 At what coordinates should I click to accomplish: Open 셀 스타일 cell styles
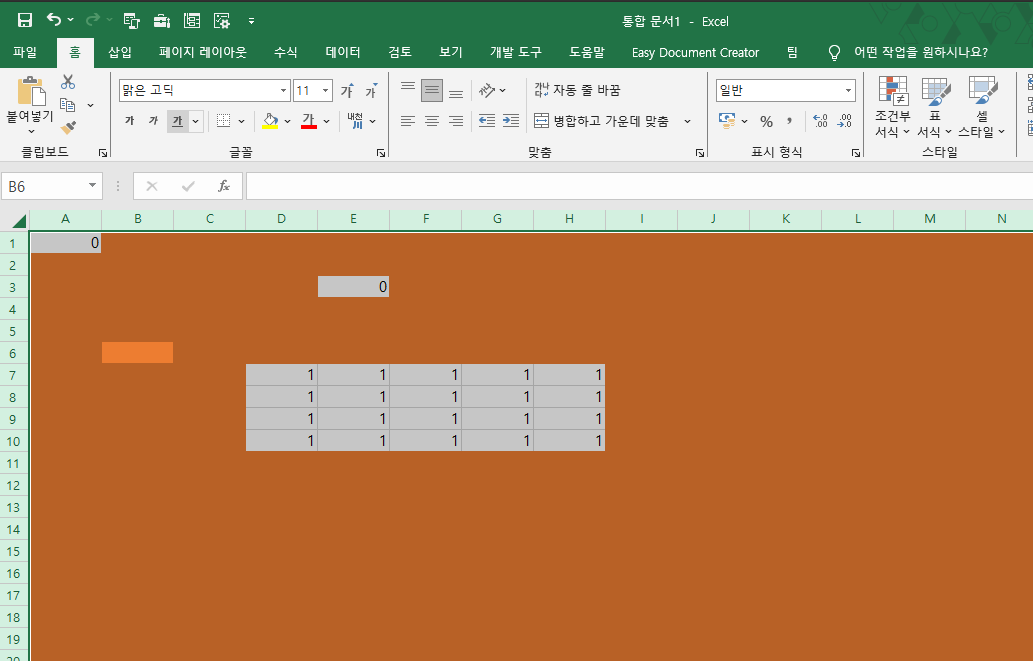click(x=982, y=107)
